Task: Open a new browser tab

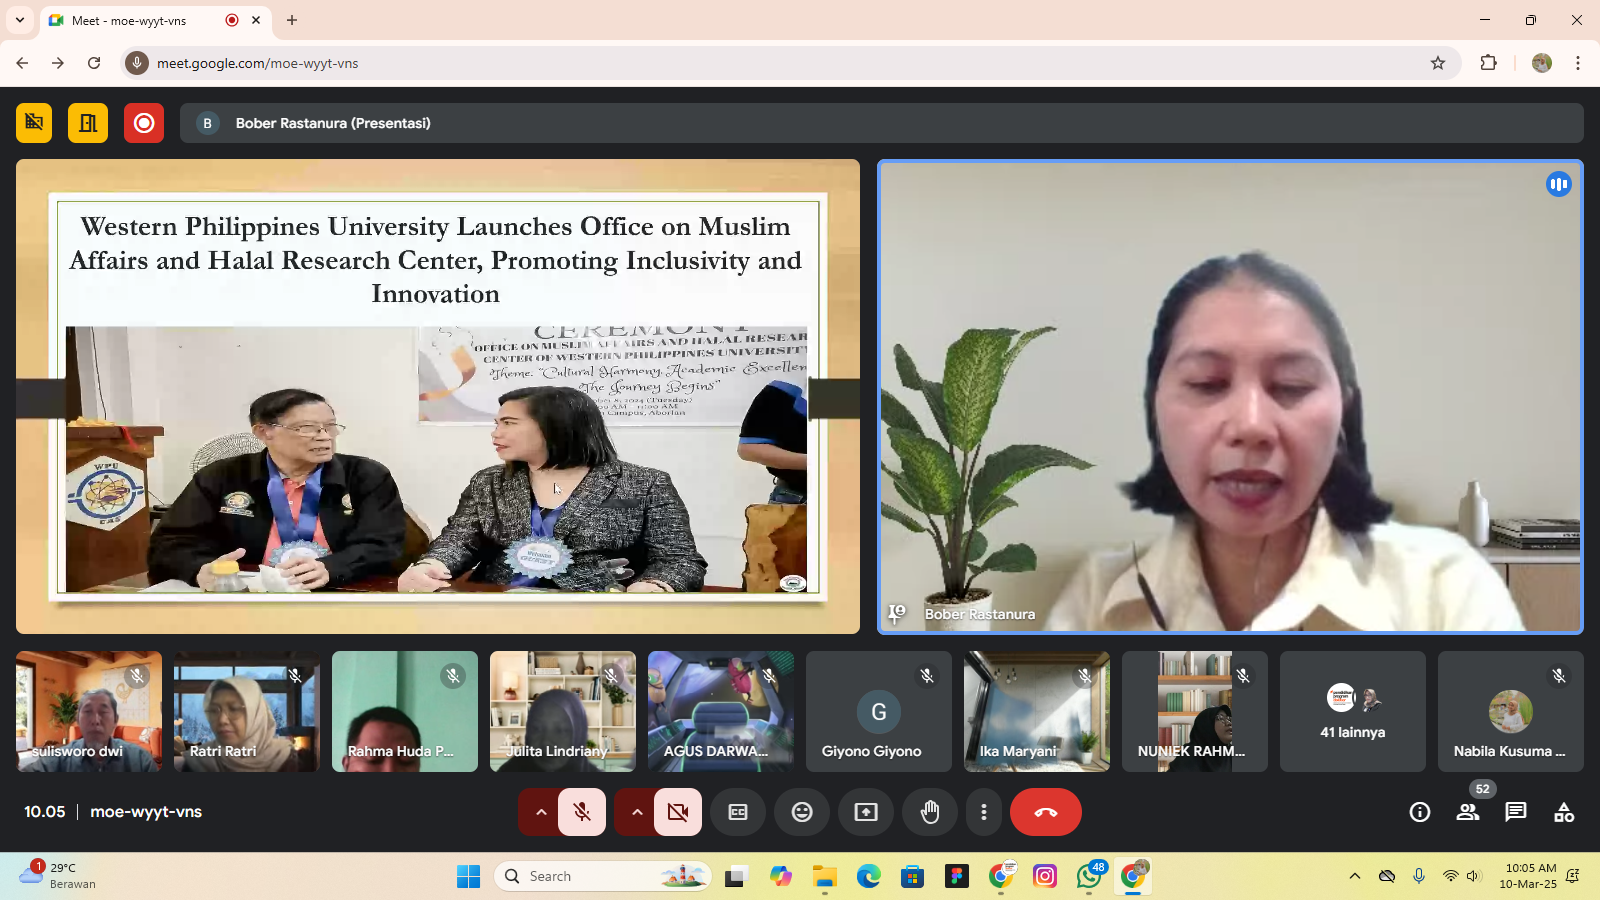Action: pyautogui.click(x=292, y=20)
